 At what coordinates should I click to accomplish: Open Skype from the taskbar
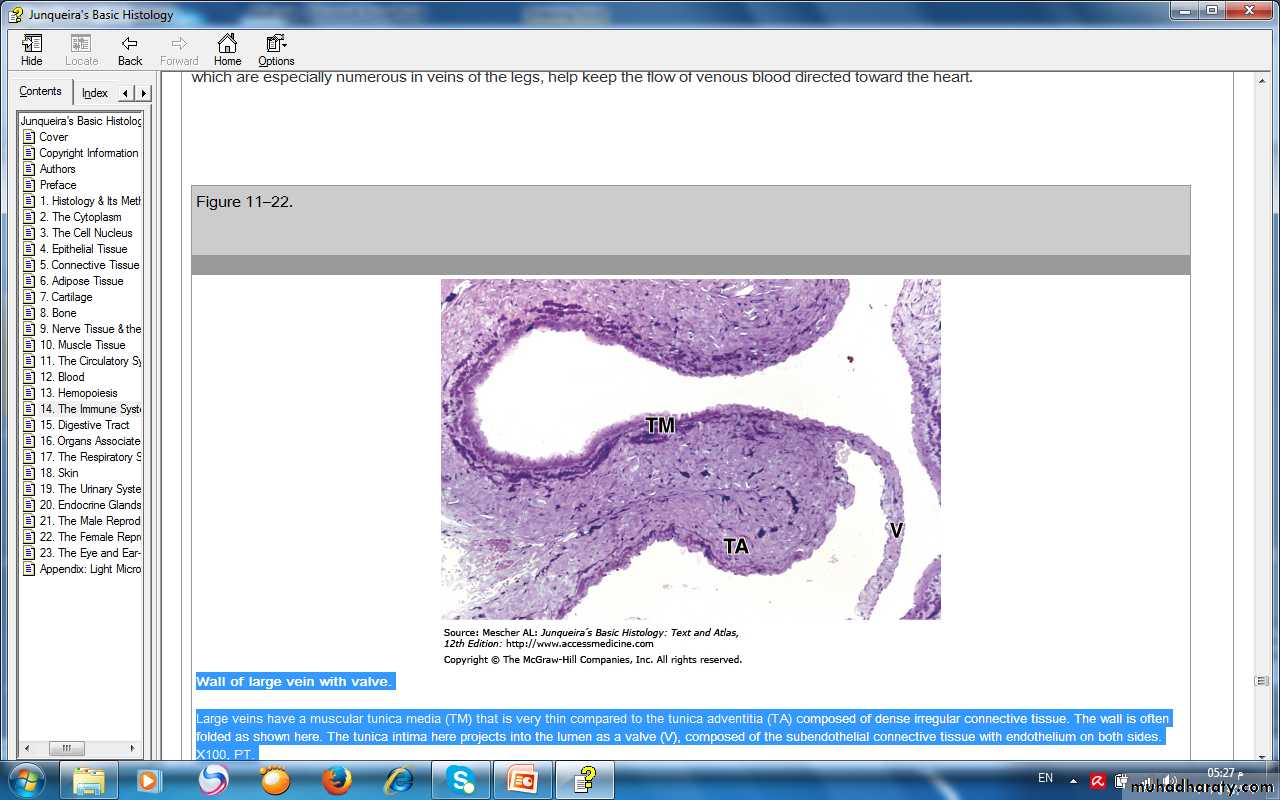tap(461, 779)
